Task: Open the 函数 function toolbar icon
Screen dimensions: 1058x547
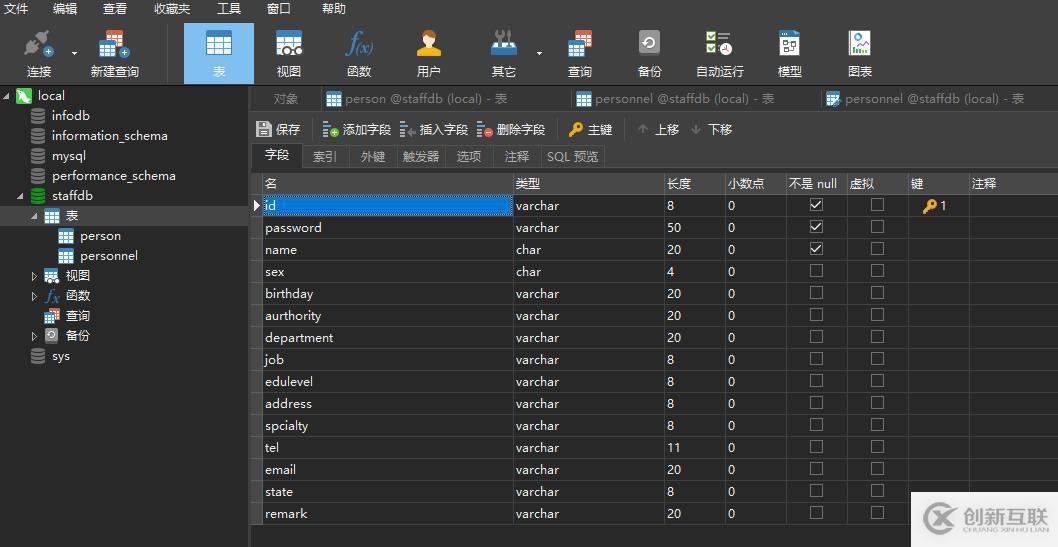Action: point(359,53)
